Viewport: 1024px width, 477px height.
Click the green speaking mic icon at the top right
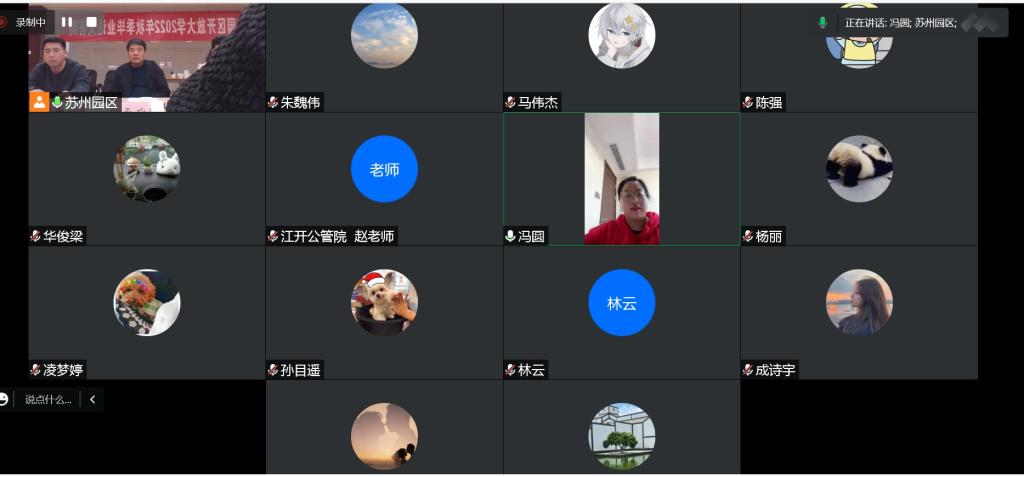pyautogui.click(x=823, y=22)
